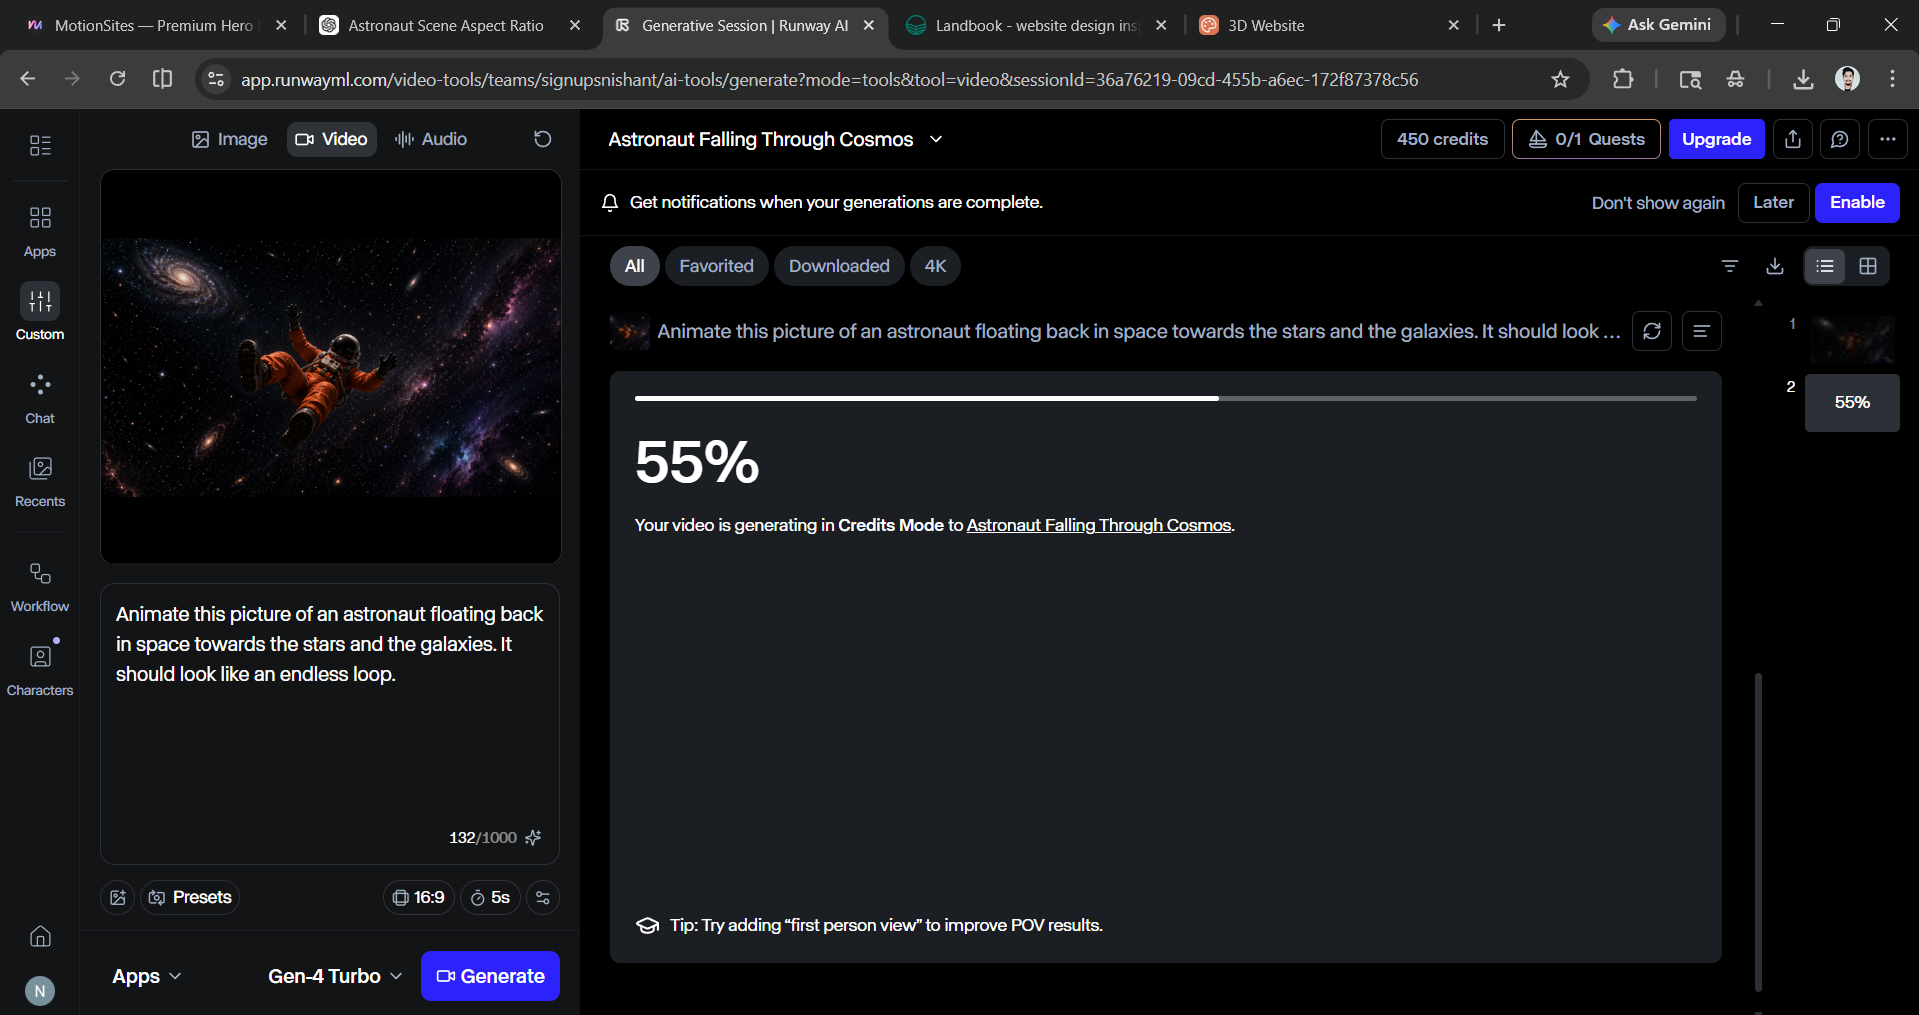Switch to the Audio mode tab
The height and width of the screenshot is (1015, 1919).
pos(431,139)
